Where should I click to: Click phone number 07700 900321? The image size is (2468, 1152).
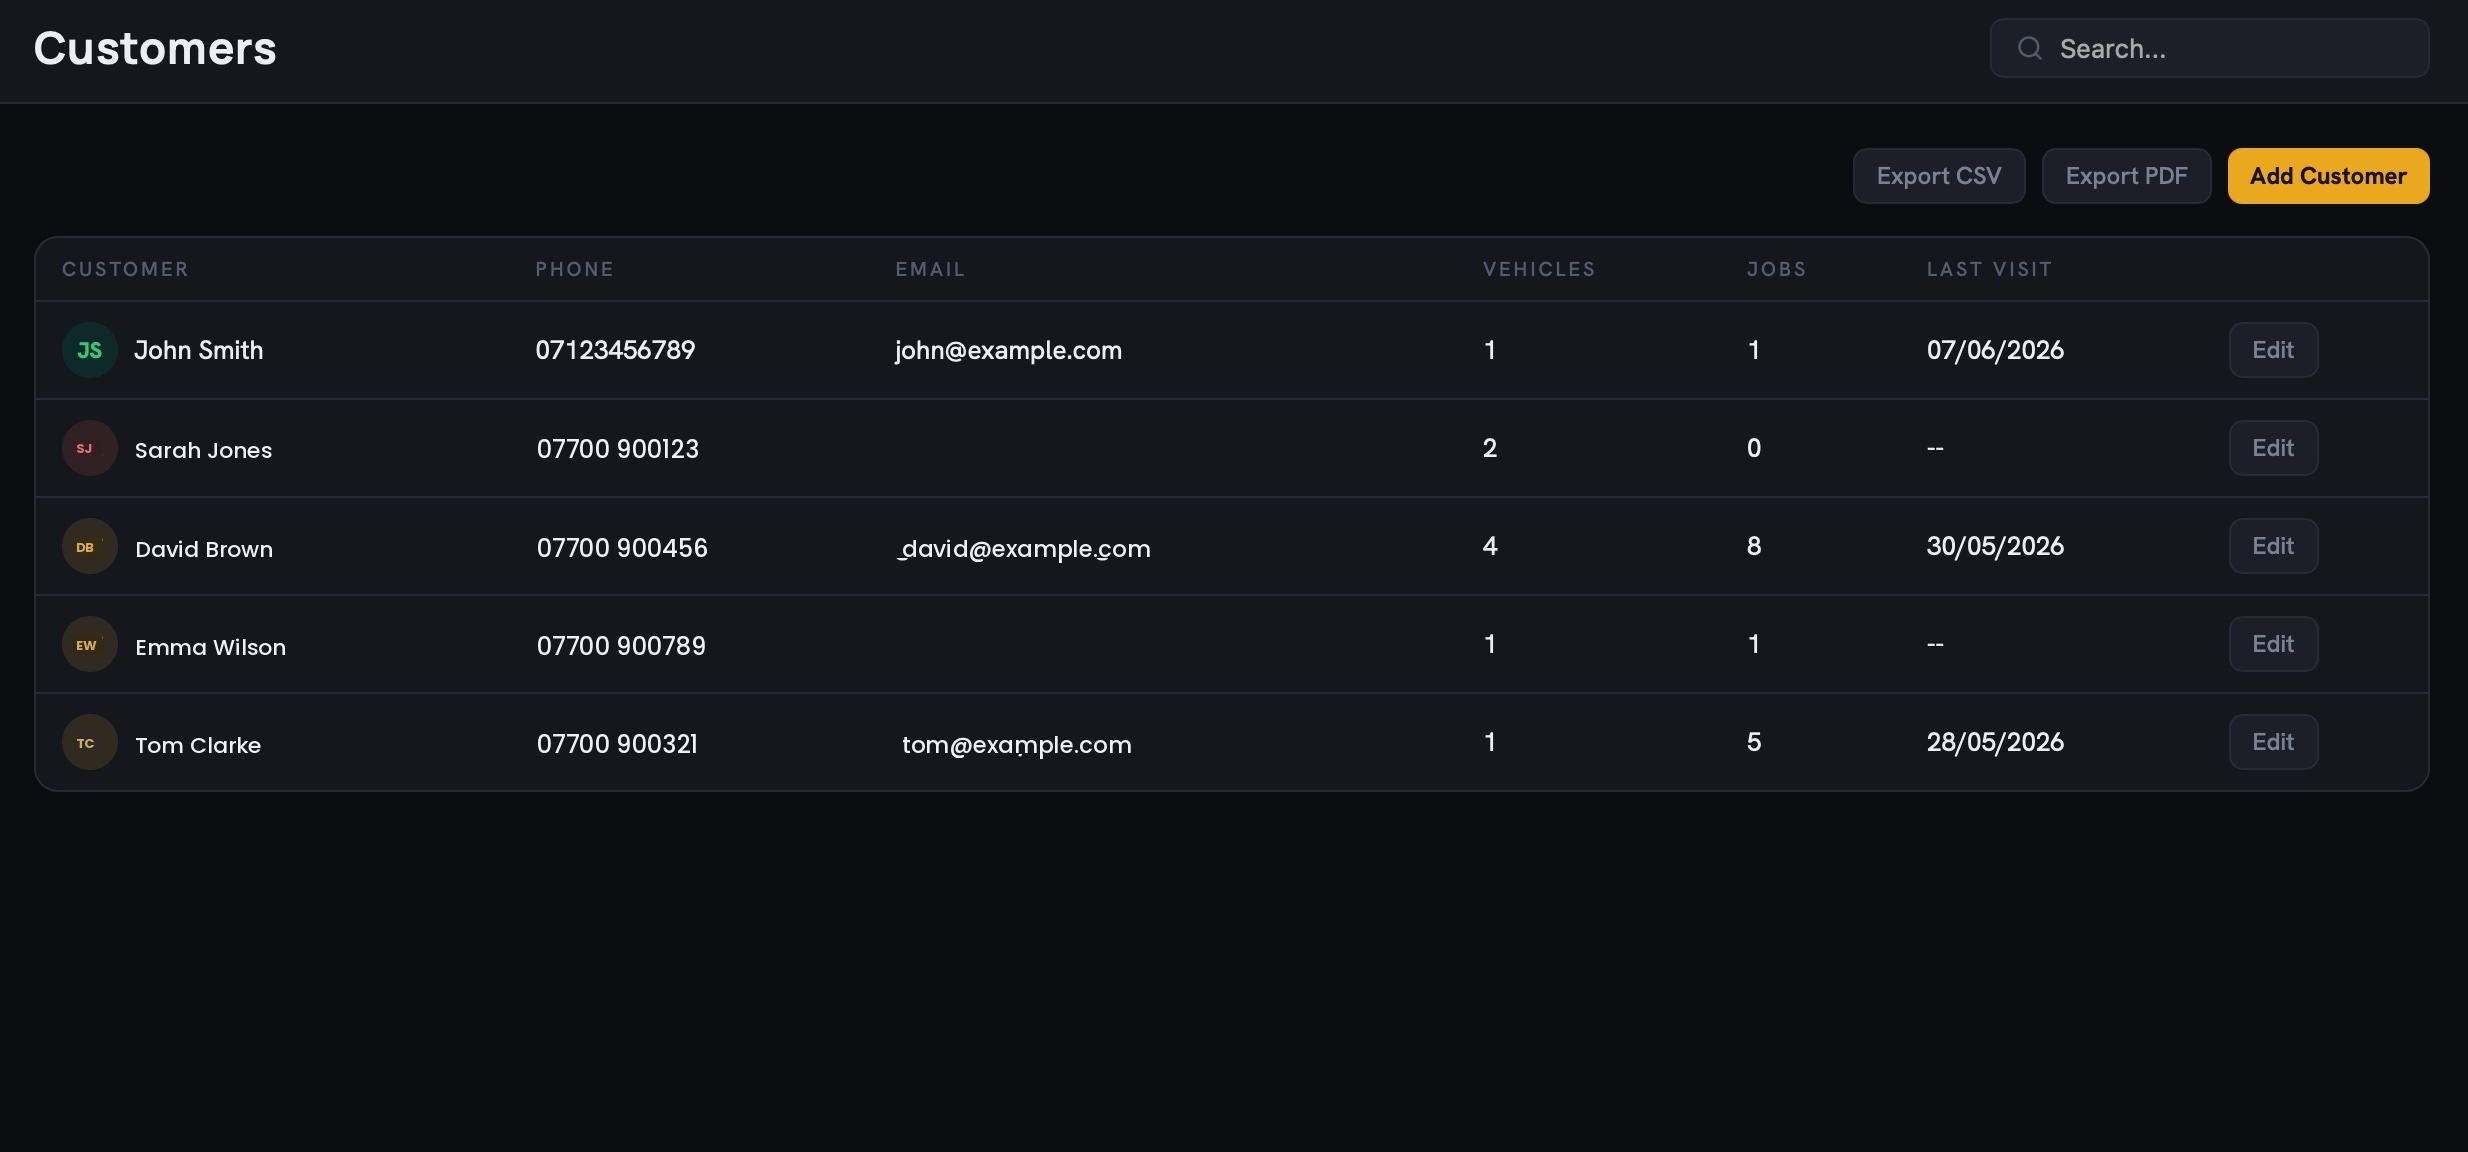click(617, 744)
